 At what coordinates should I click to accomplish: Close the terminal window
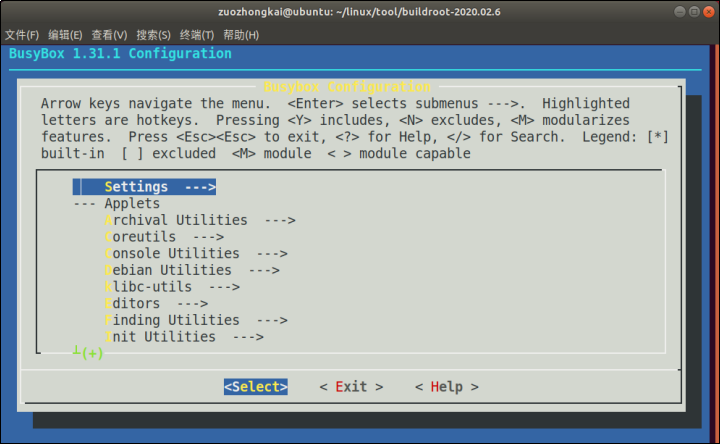tap(709, 12)
